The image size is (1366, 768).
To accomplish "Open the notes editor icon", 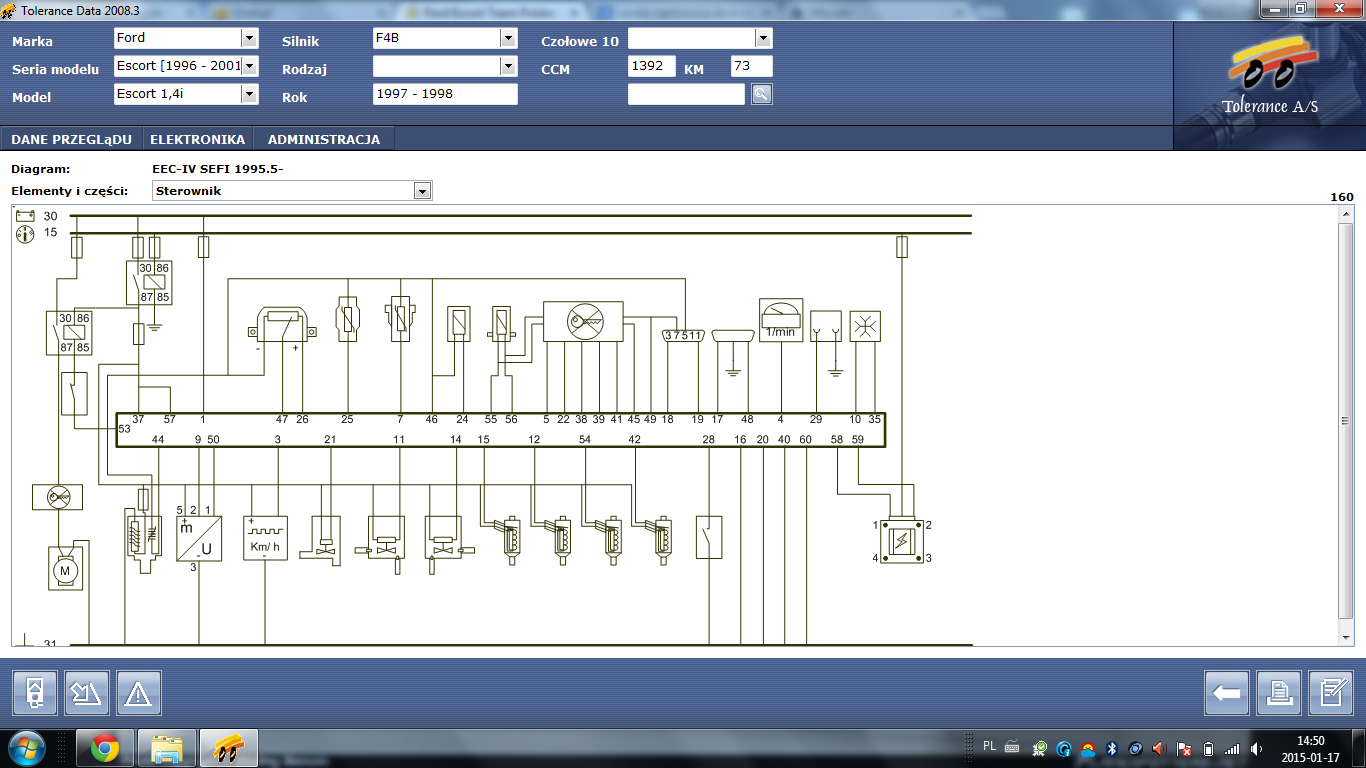I will click(x=1330, y=692).
